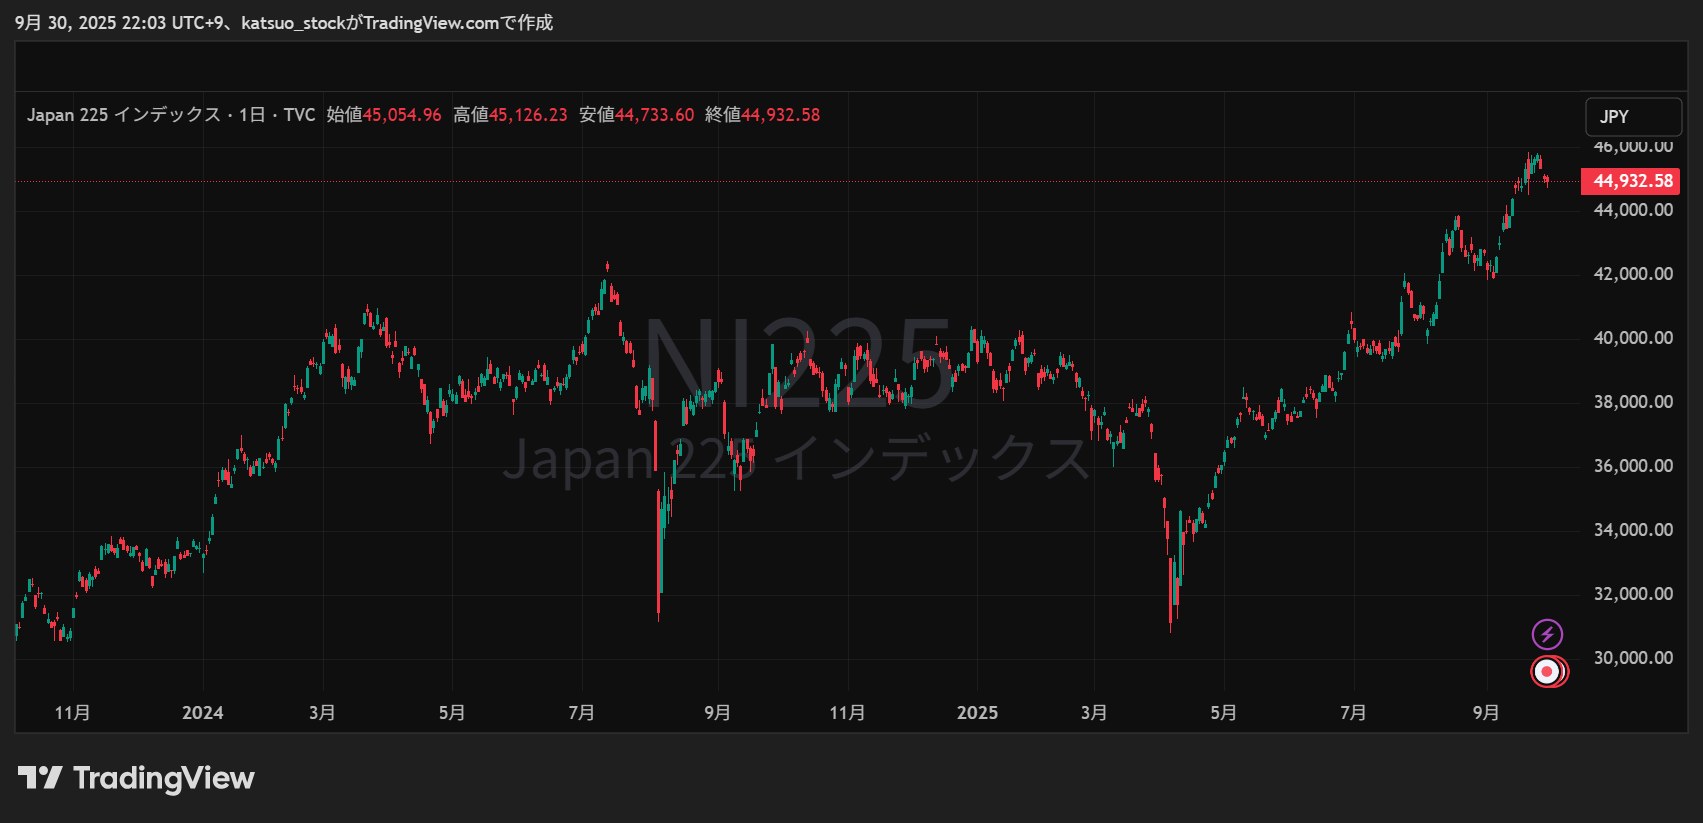Click the 40,000.00 price axis label
Image resolution: width=1703 pixels, height=823 pixels.
(1632, 338)
